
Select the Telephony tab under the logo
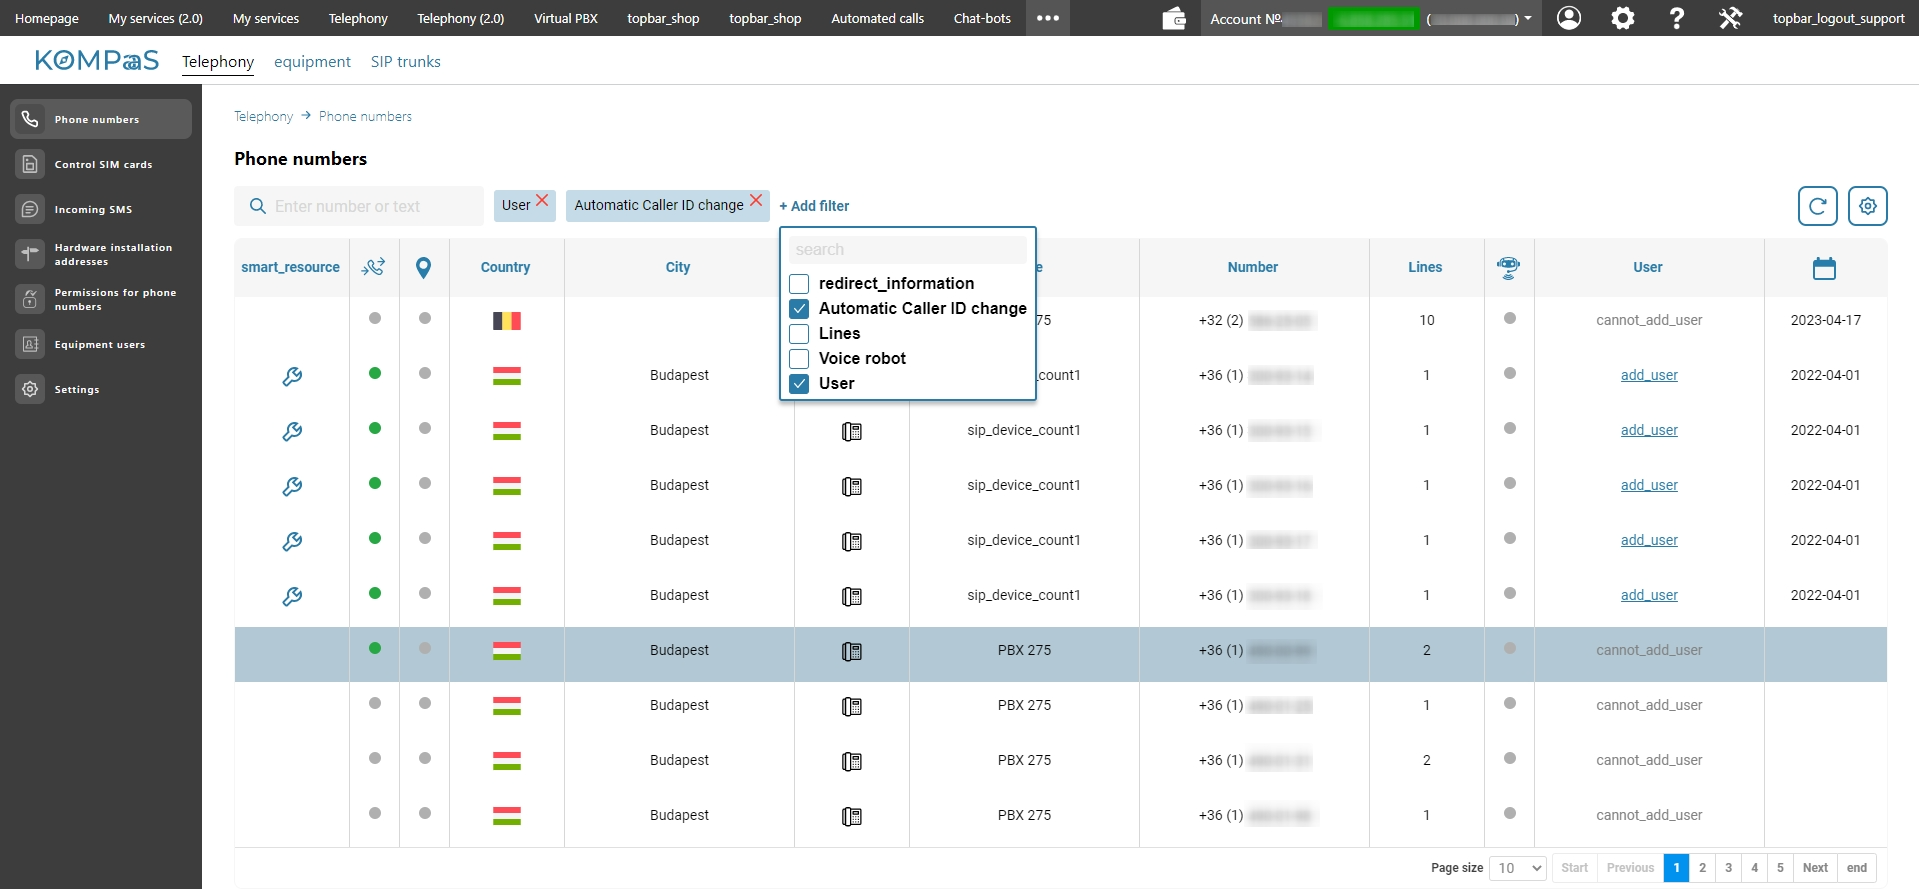click(218, 62)
